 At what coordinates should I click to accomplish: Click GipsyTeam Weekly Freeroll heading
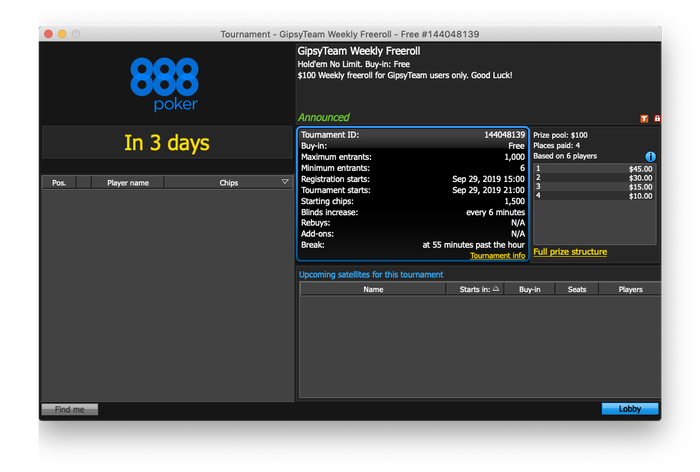click(359, 51)
